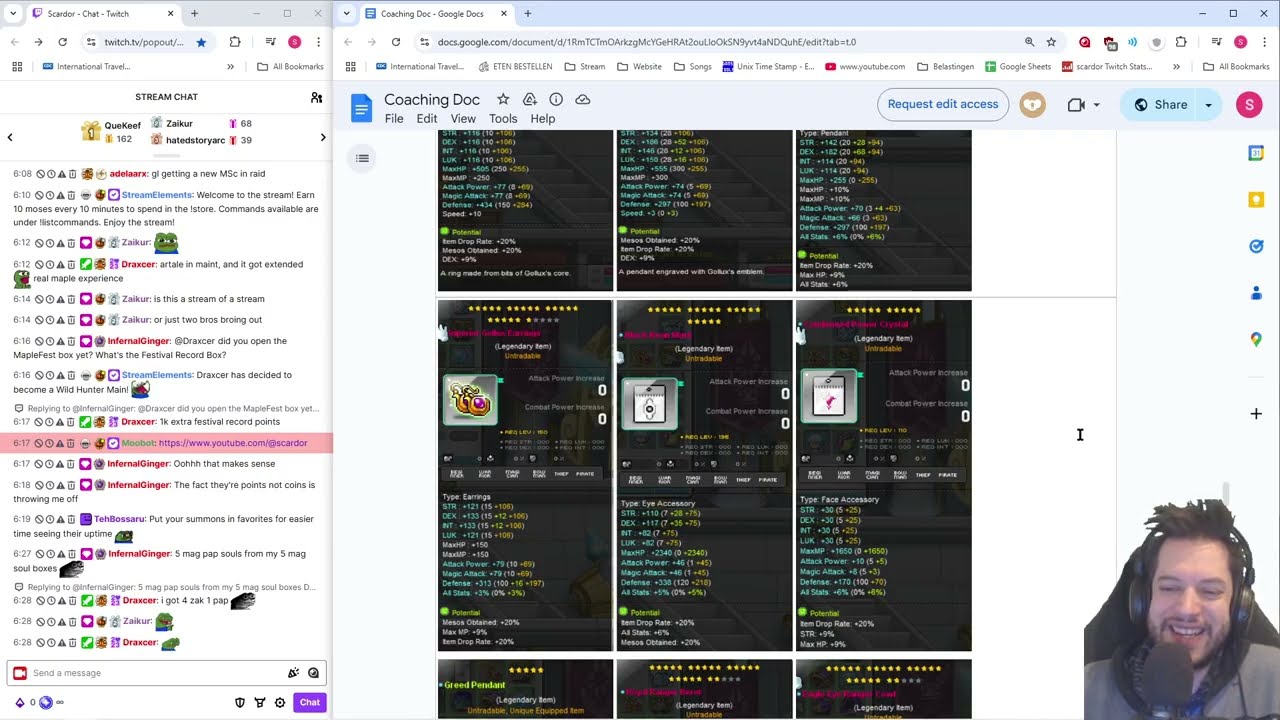Expand hidden bookmarks chevron in Docs window
Image resolution: width=1280 pixels, height=720 pixels.
[x=1176, y=67]
